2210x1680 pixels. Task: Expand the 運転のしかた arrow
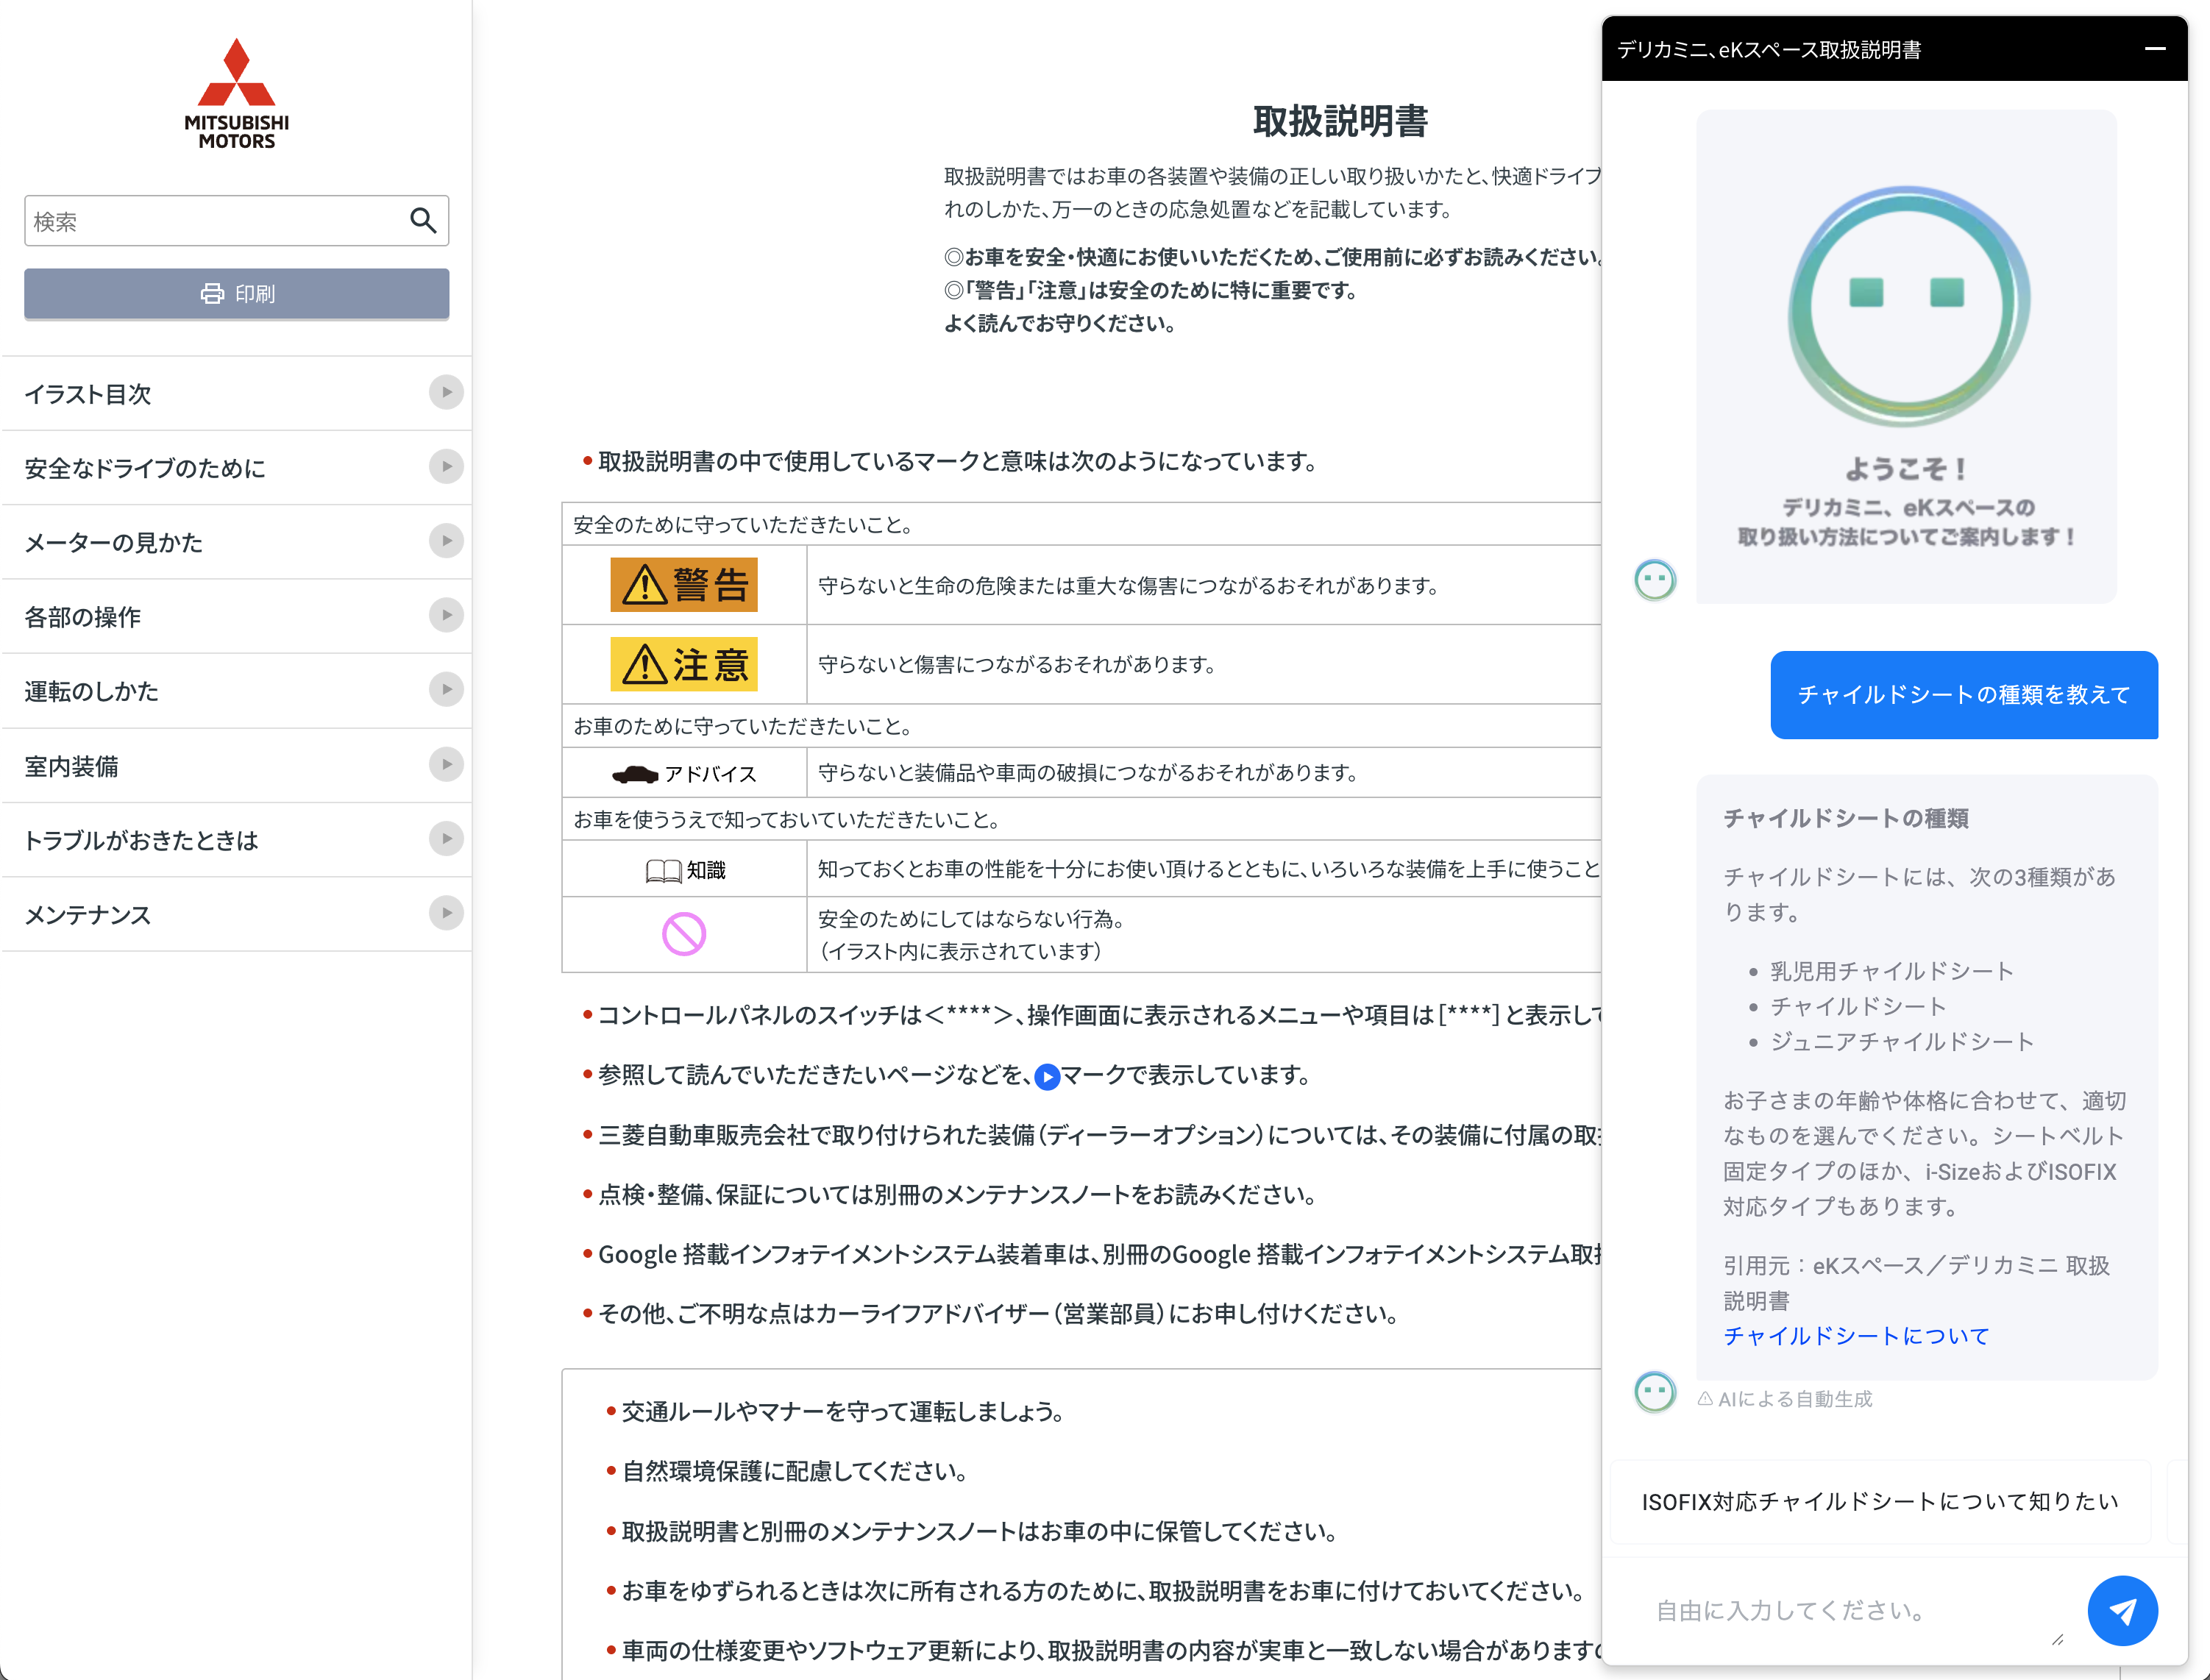446,689
